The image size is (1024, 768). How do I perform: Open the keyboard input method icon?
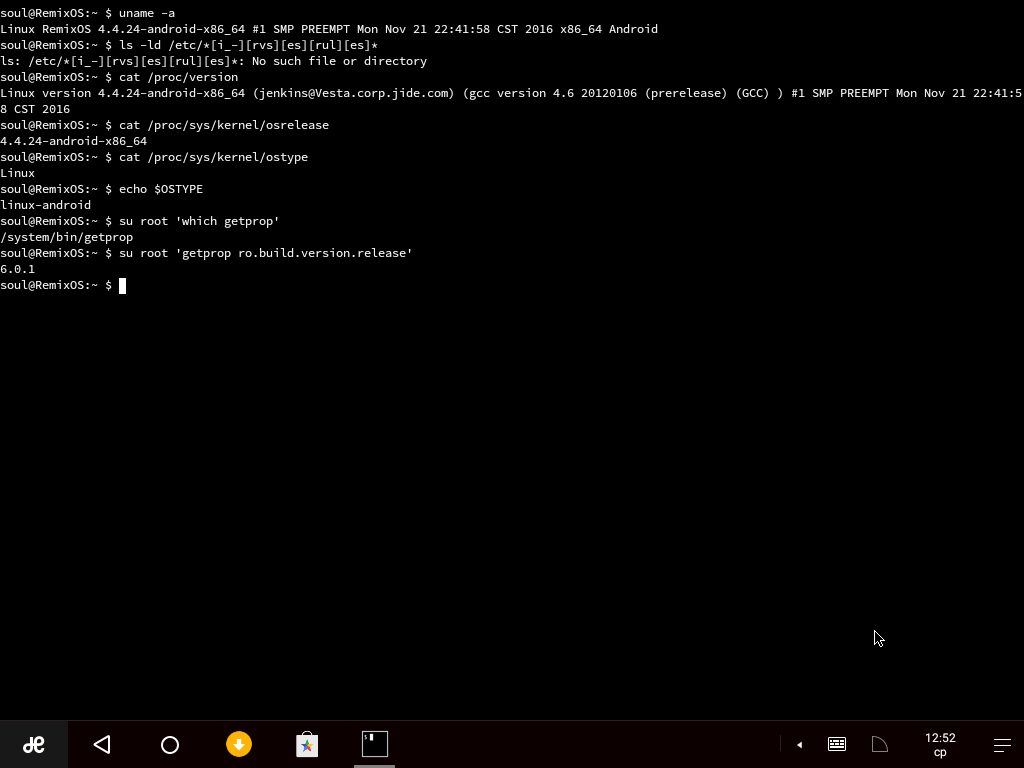click(837, 744)
